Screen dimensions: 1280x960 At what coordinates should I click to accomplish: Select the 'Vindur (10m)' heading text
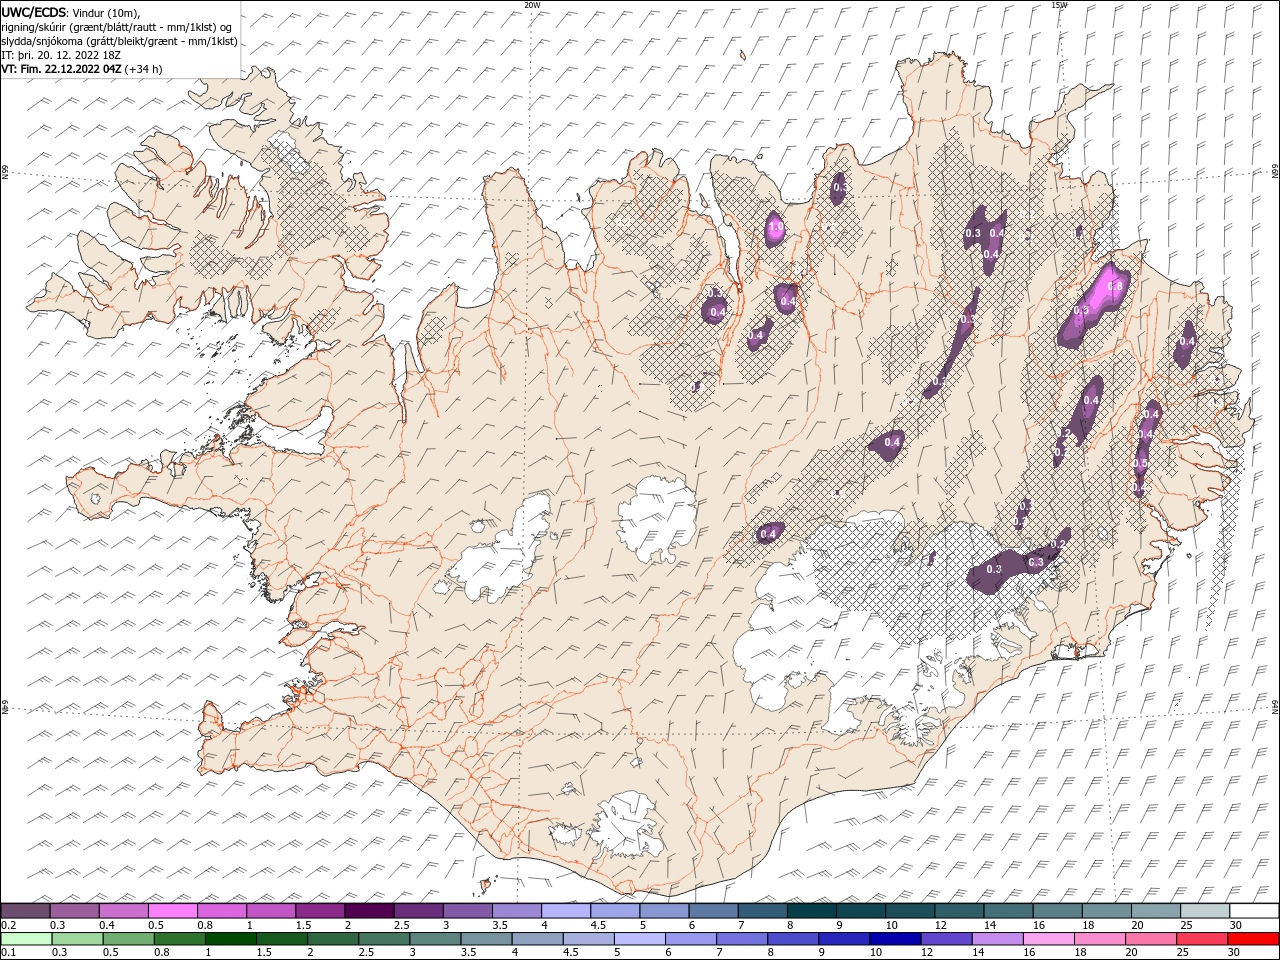point(105,12)
